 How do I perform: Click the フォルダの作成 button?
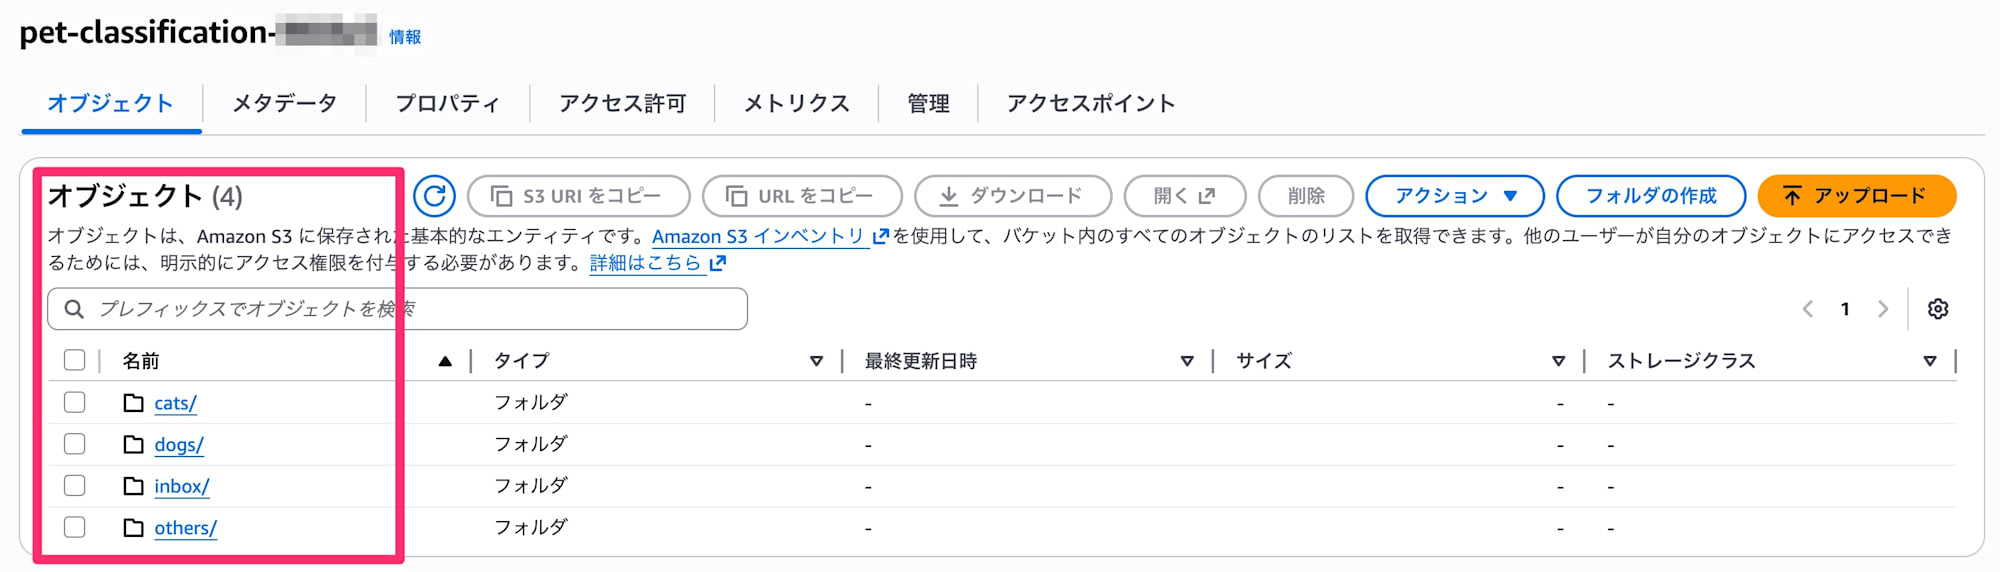(x=1650, y=196)
